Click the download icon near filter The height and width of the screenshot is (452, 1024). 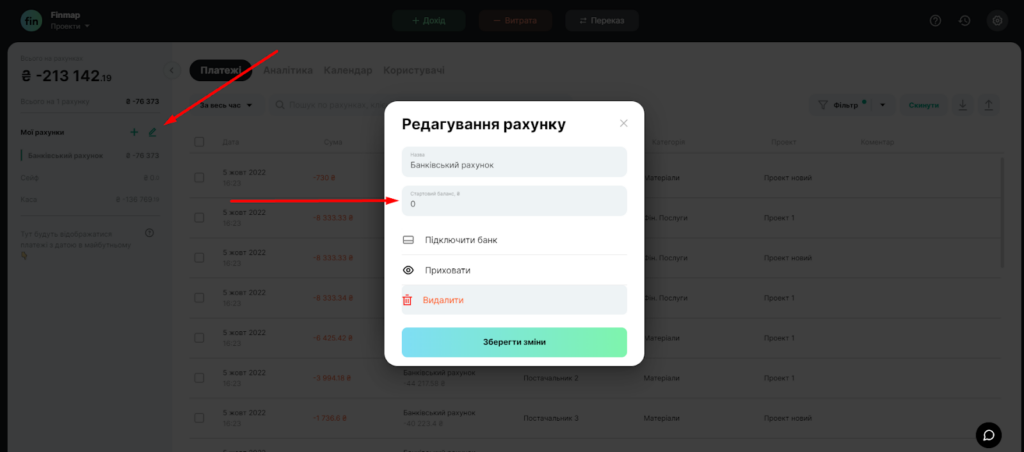tap(962, 105)
